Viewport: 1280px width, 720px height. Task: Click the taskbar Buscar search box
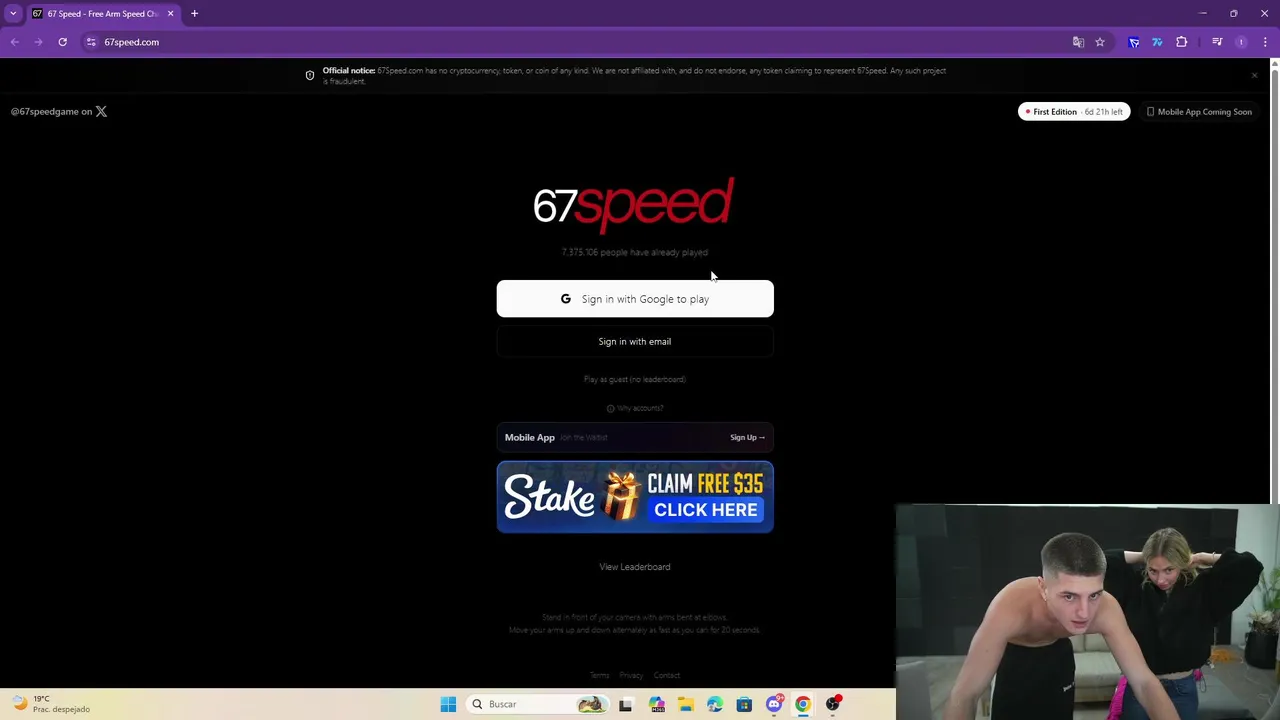(539, 704)
